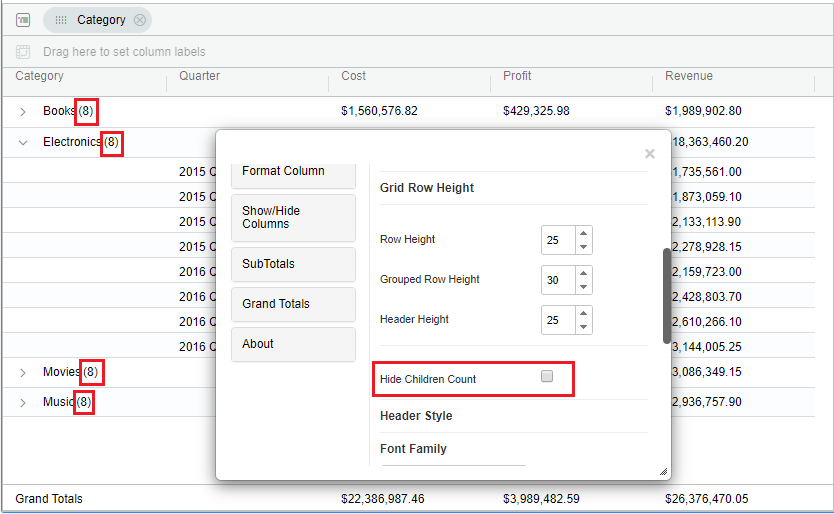834x514 pixels.
Task: Switch to the Grand Totals tab
Action: [293, 304]
